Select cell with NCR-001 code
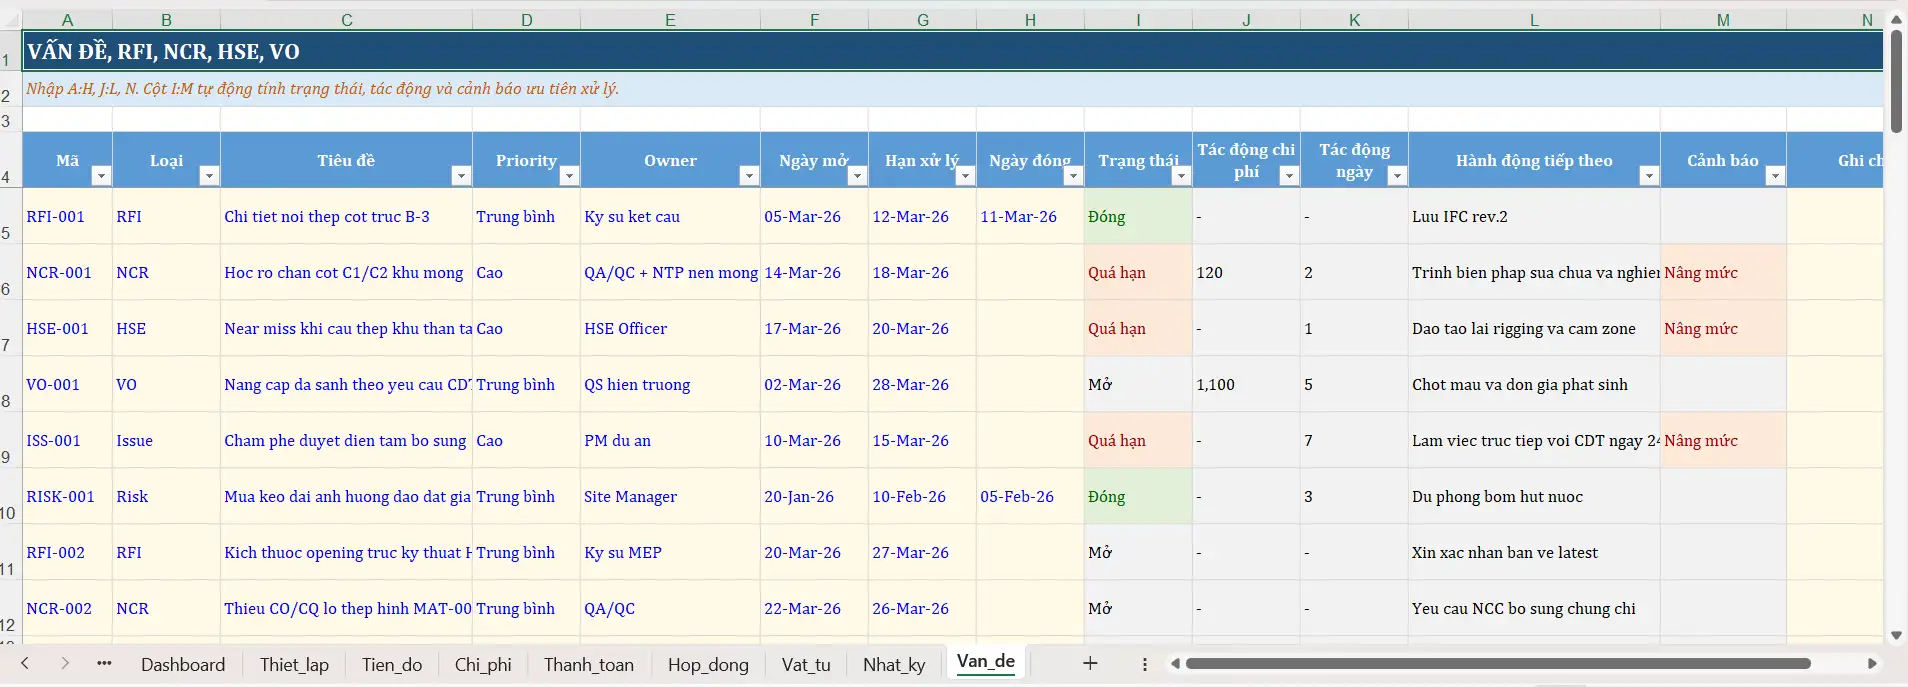This screenshot has height=687, width=1908. 59,273
